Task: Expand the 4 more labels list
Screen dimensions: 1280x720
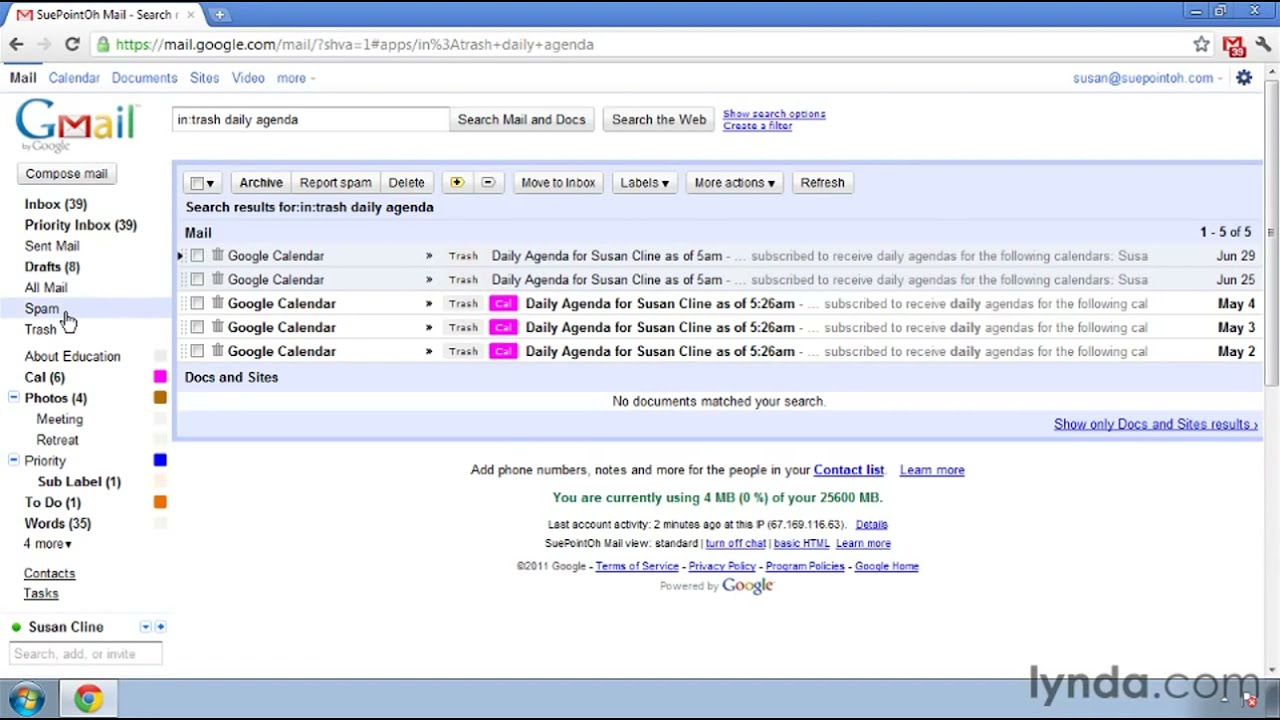Action: click(x=48, y=543)
